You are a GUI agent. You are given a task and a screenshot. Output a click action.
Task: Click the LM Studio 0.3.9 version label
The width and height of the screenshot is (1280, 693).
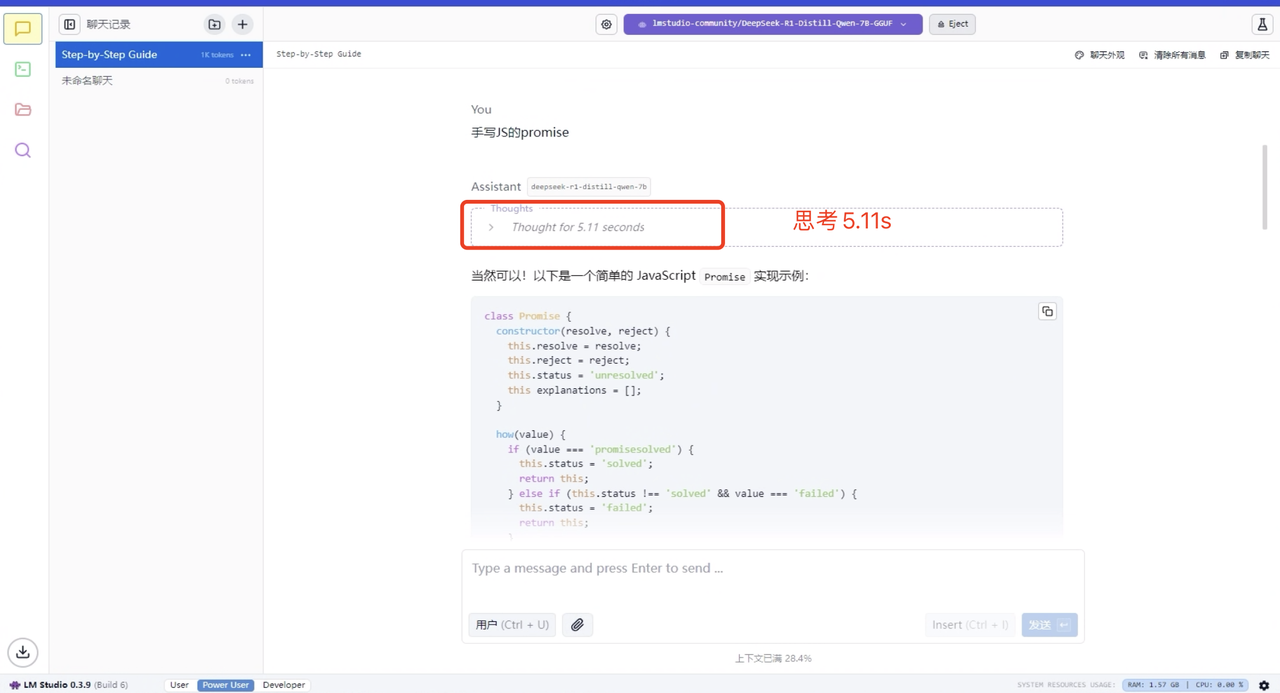[x=68, y=685]
